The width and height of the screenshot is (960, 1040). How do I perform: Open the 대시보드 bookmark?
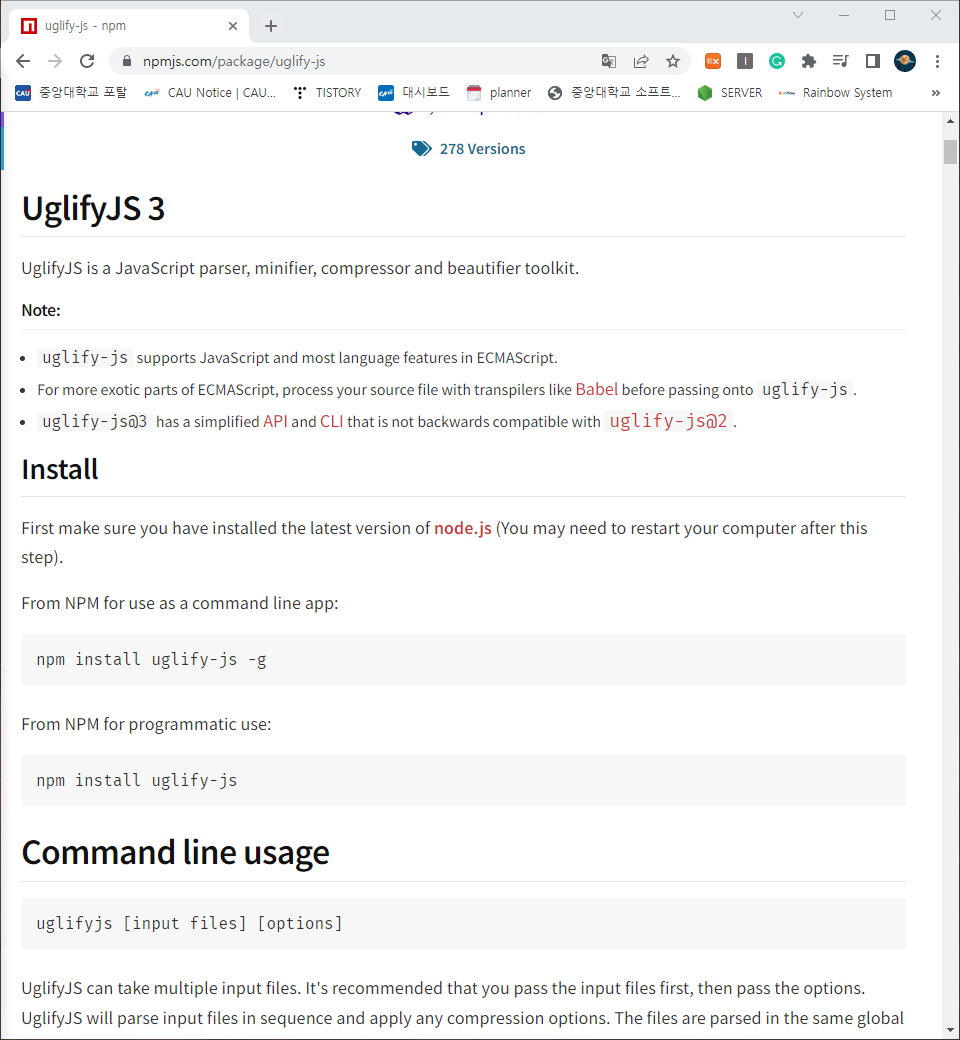click(x=413, y=93)
